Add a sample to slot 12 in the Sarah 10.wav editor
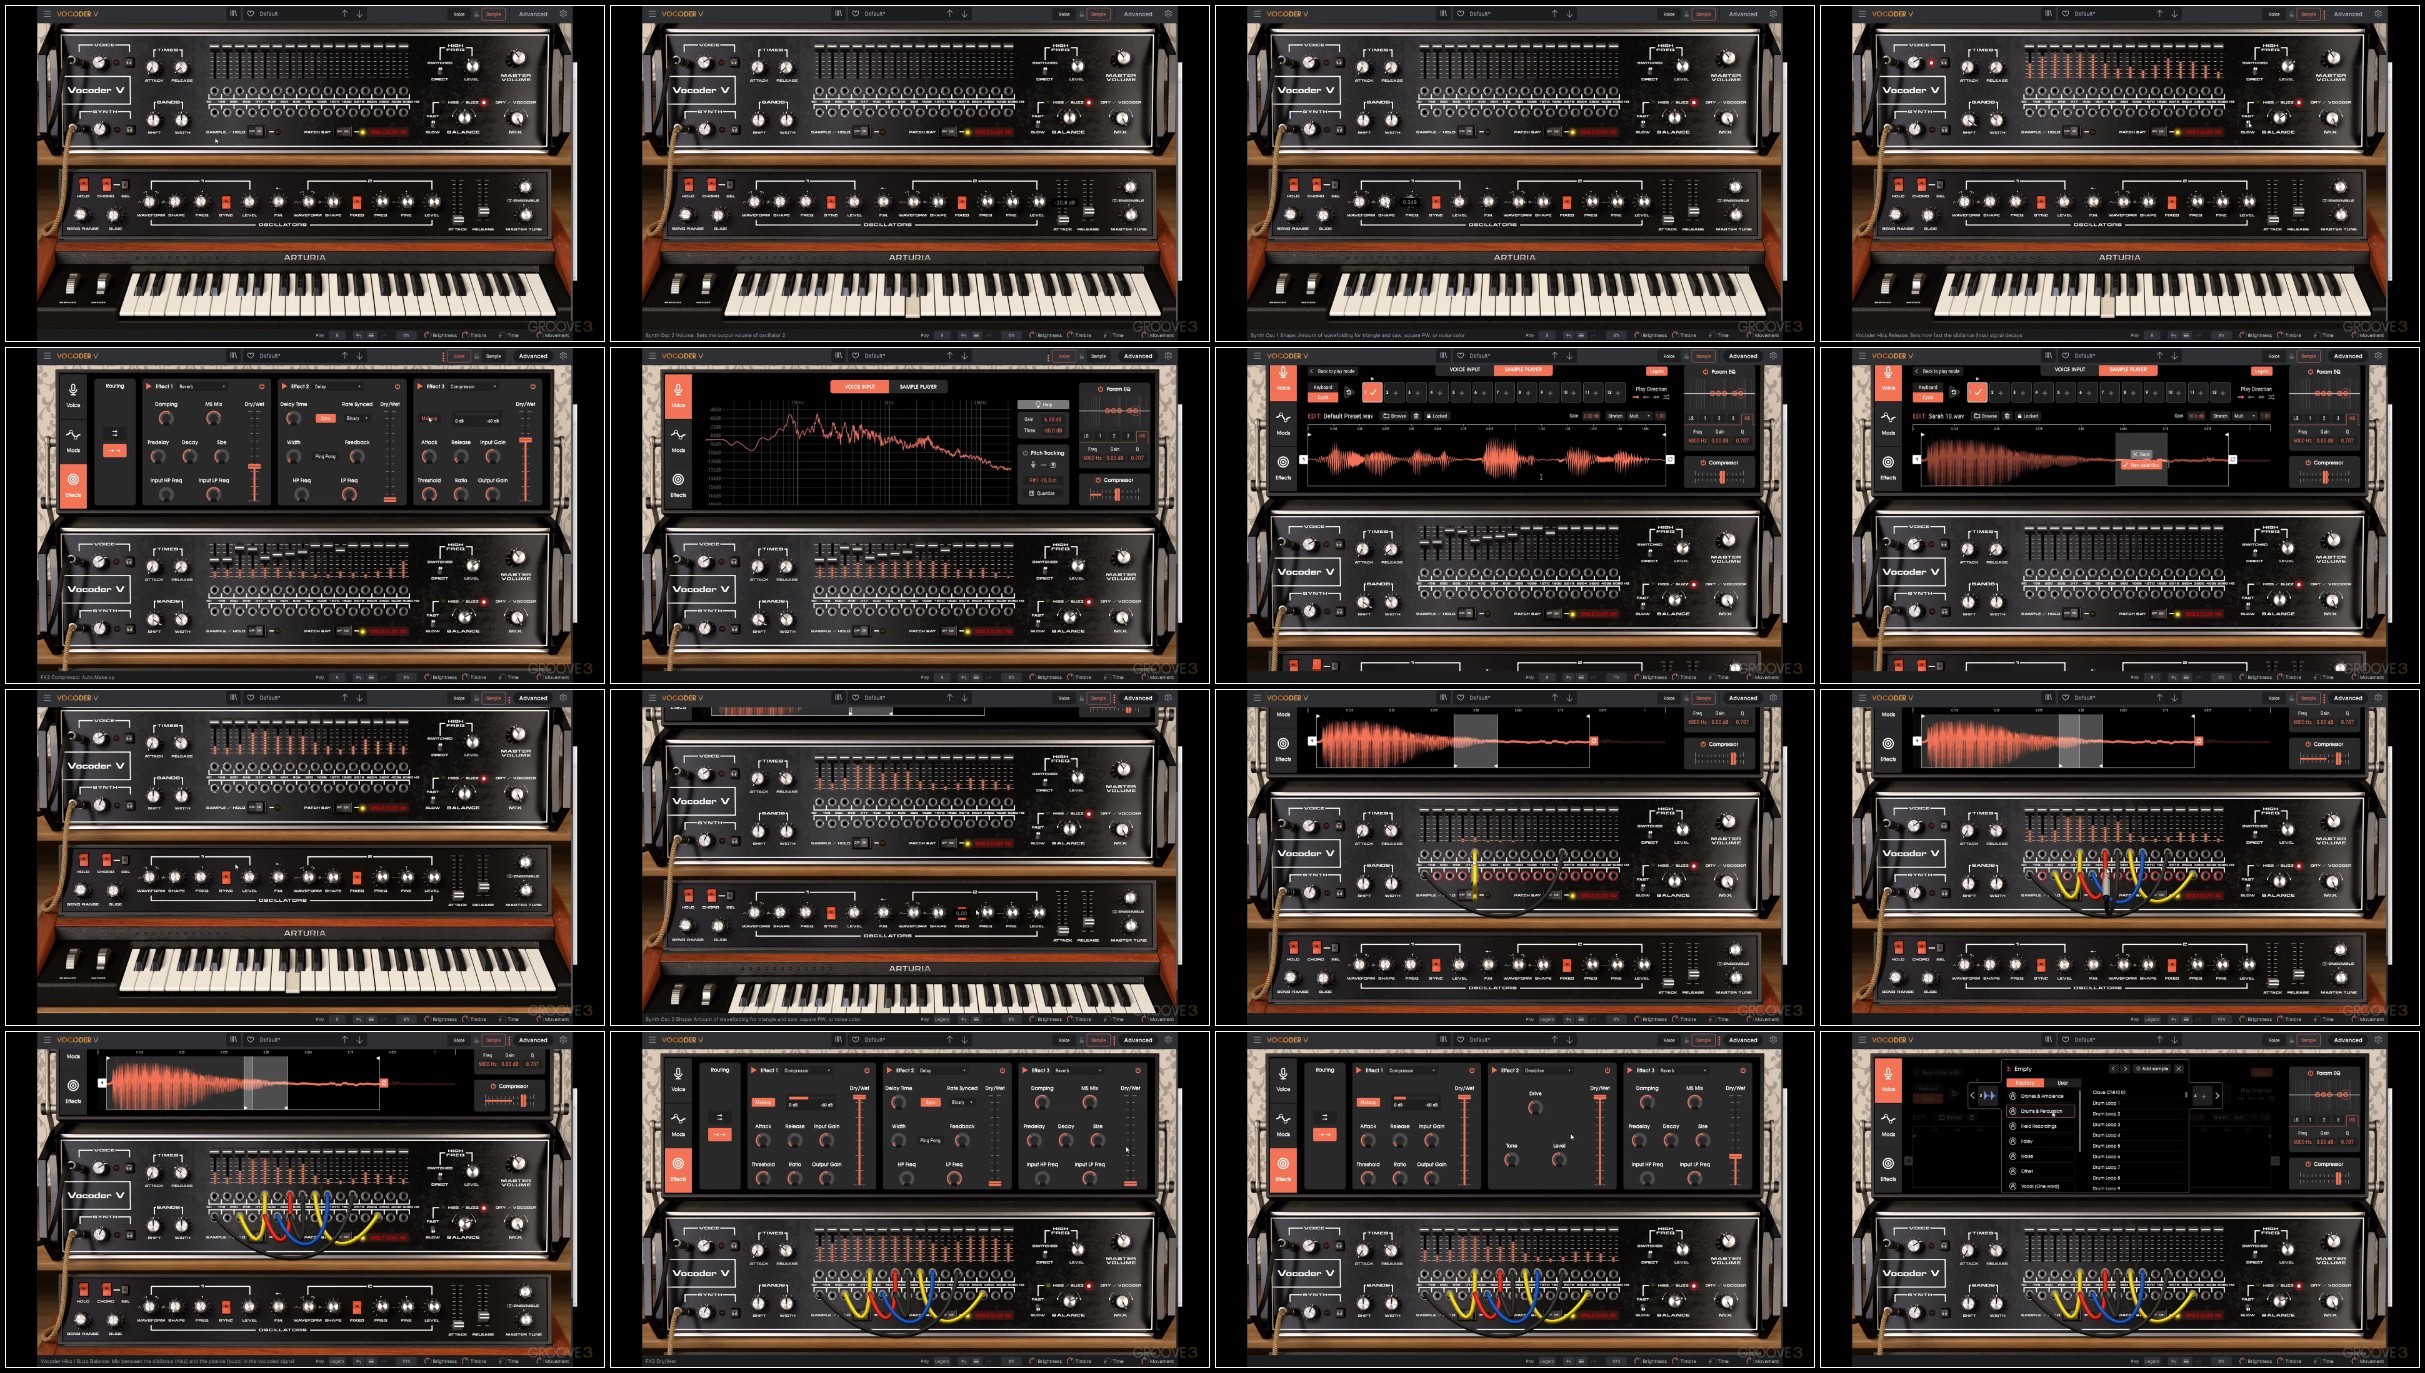2425x1373 pixels. click(2220, 393)
